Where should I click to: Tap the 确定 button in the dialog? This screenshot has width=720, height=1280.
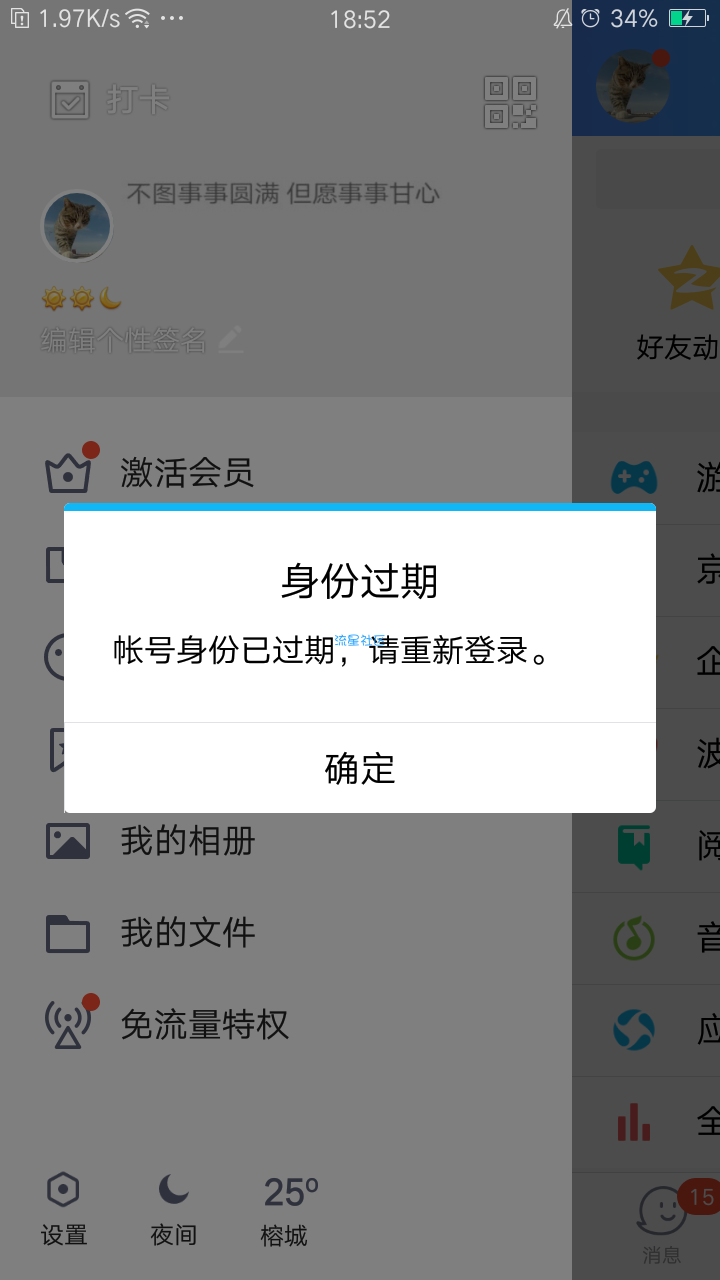360,768
